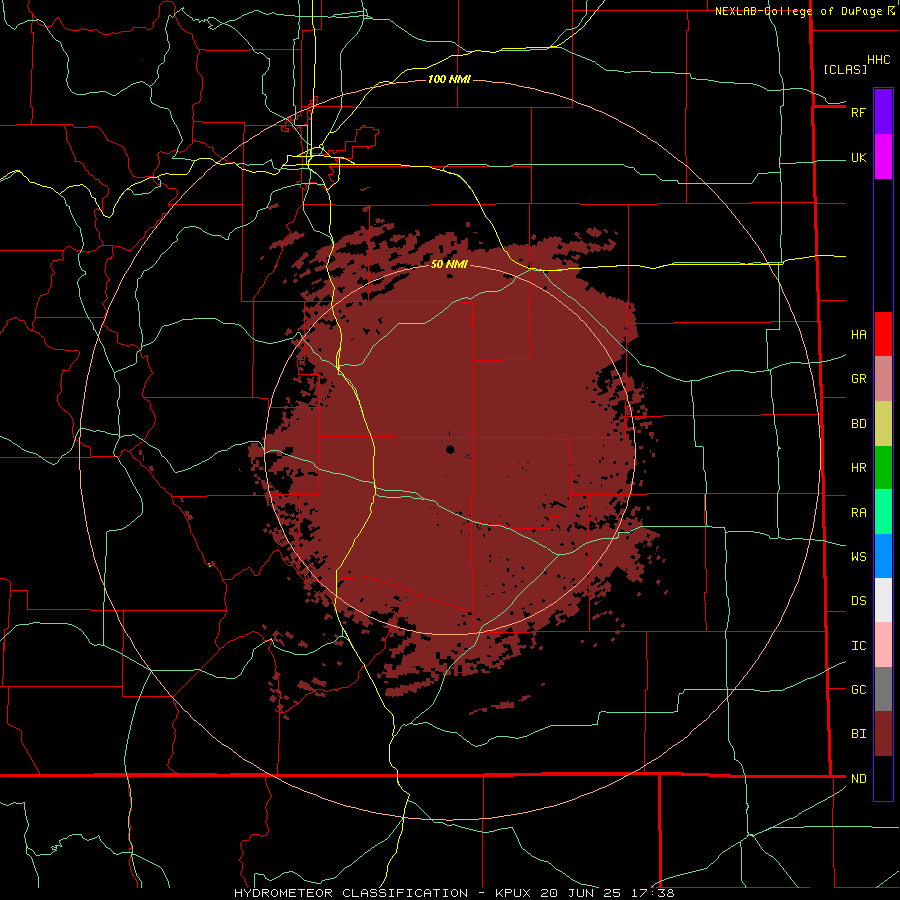The image size is (900, 900).
Task: Click the [CLAS] units label
Action: (x=845, y=69)
